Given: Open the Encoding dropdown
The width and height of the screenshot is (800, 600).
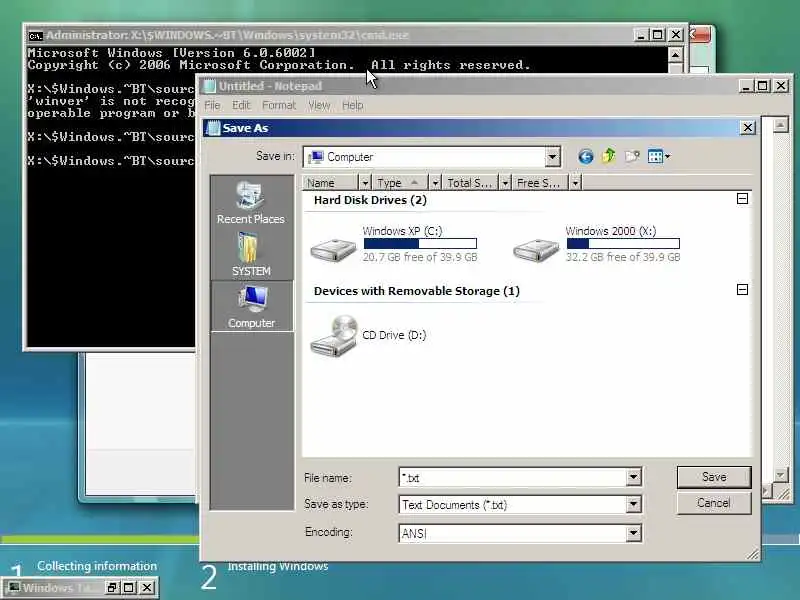Looking at the screenshot, I should tap(633, 533).
